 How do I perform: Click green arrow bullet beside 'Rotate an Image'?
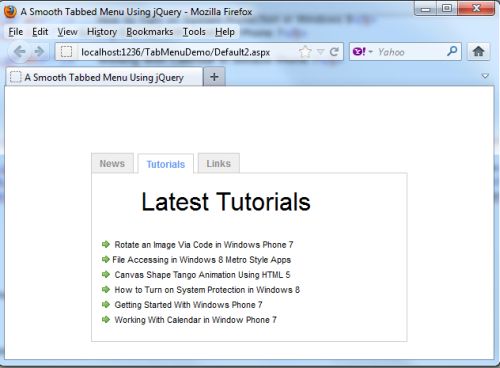pos(106,244)
